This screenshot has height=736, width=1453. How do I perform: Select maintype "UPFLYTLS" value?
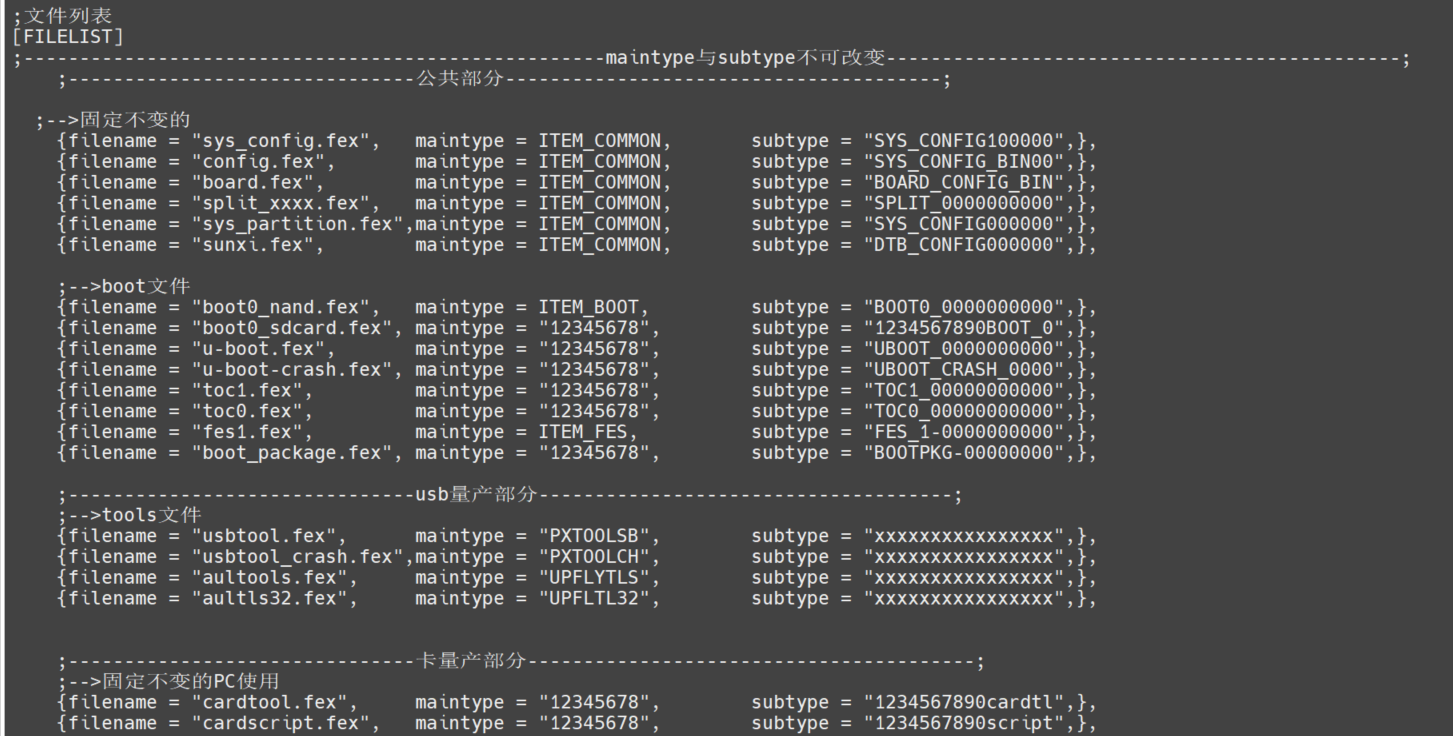(x=594, y=578)
